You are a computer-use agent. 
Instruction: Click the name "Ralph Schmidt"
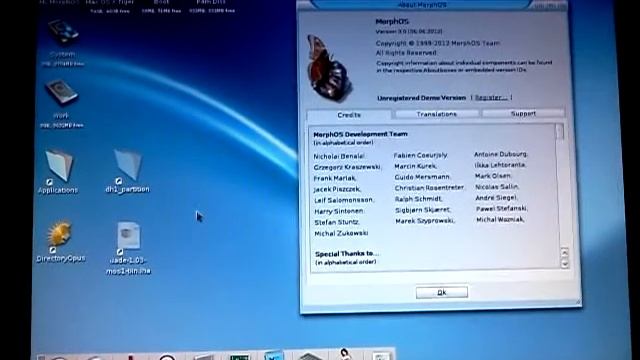click(x=418, y=199)
